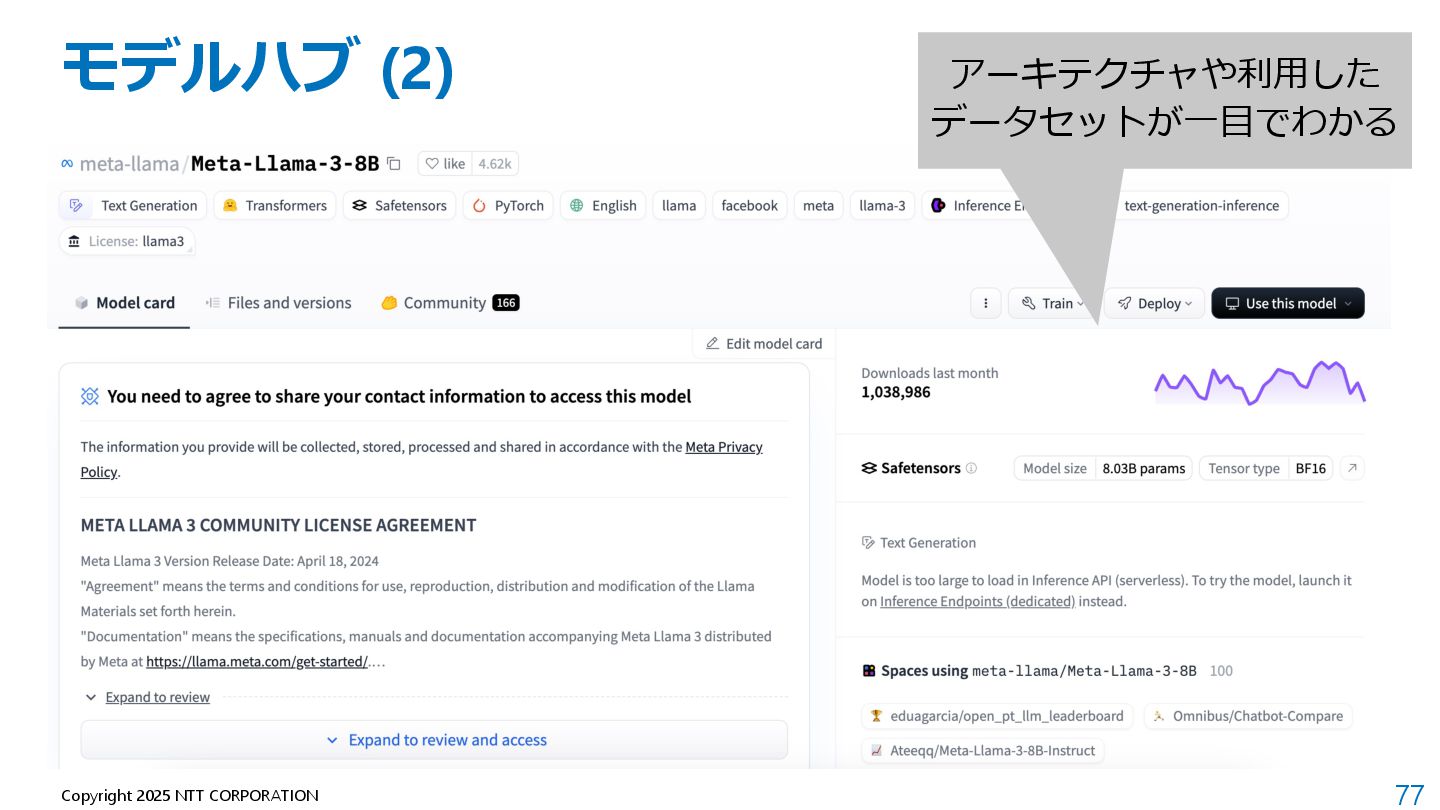The image size is (1440, 810).
Task: Select the PyTorch tag
Action: pos(508,206)
